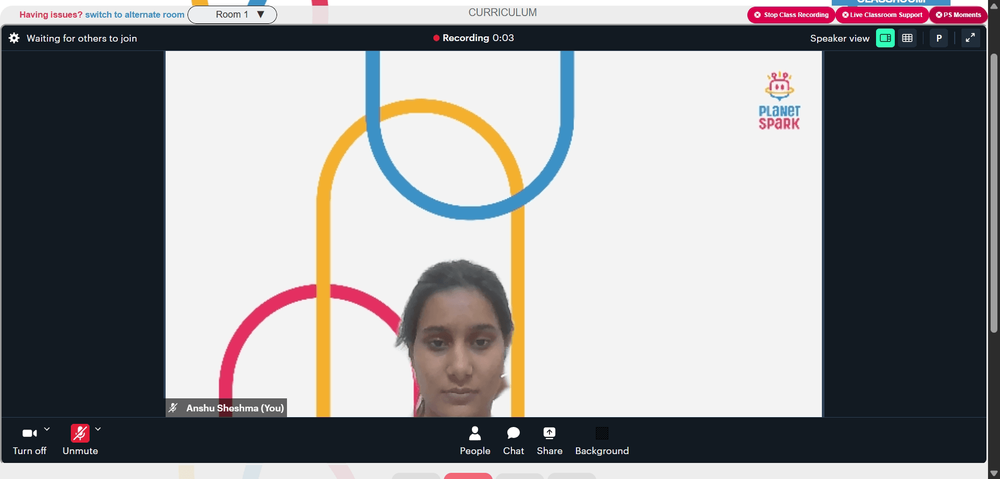Enter fullscreen with the expand arrows icon
Viewport: 1000px width, 479px height.
tap(970, 38)
